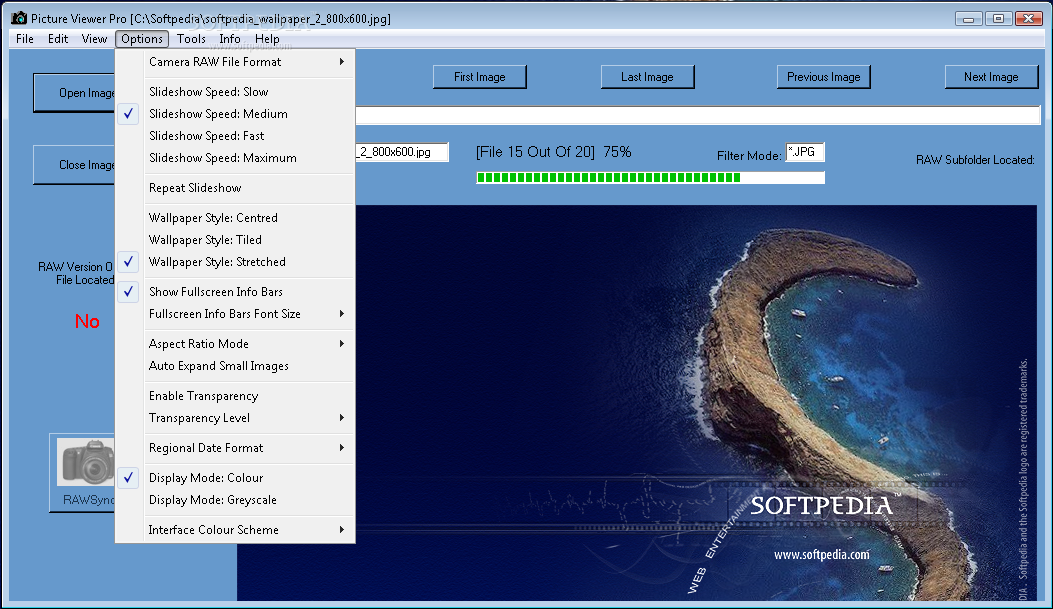Switch to Display Mode: Greyscale

(x=235, y=500)
